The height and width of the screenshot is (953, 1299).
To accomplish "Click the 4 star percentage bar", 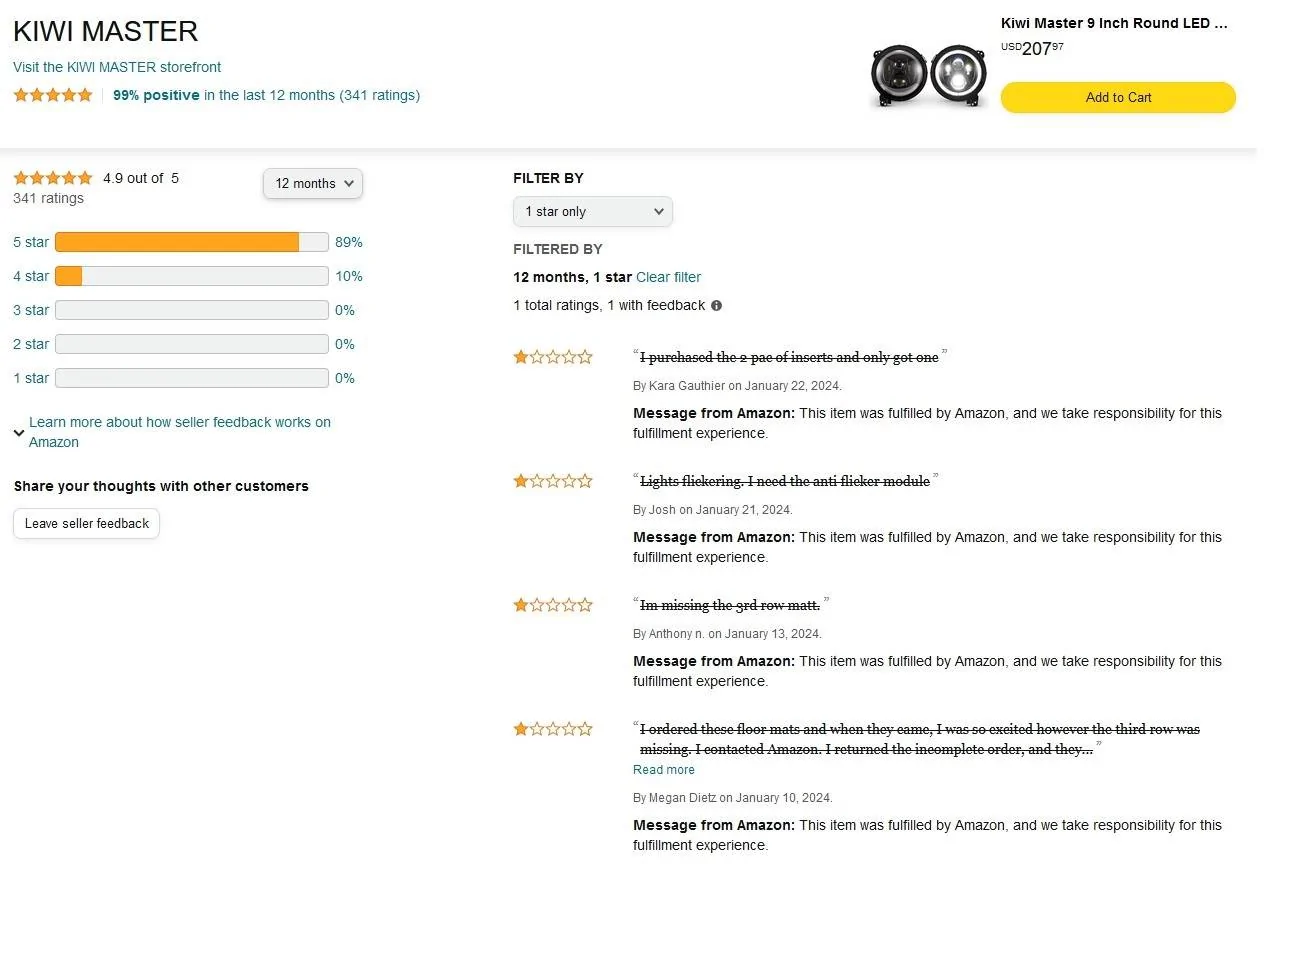I will (192, 276).
